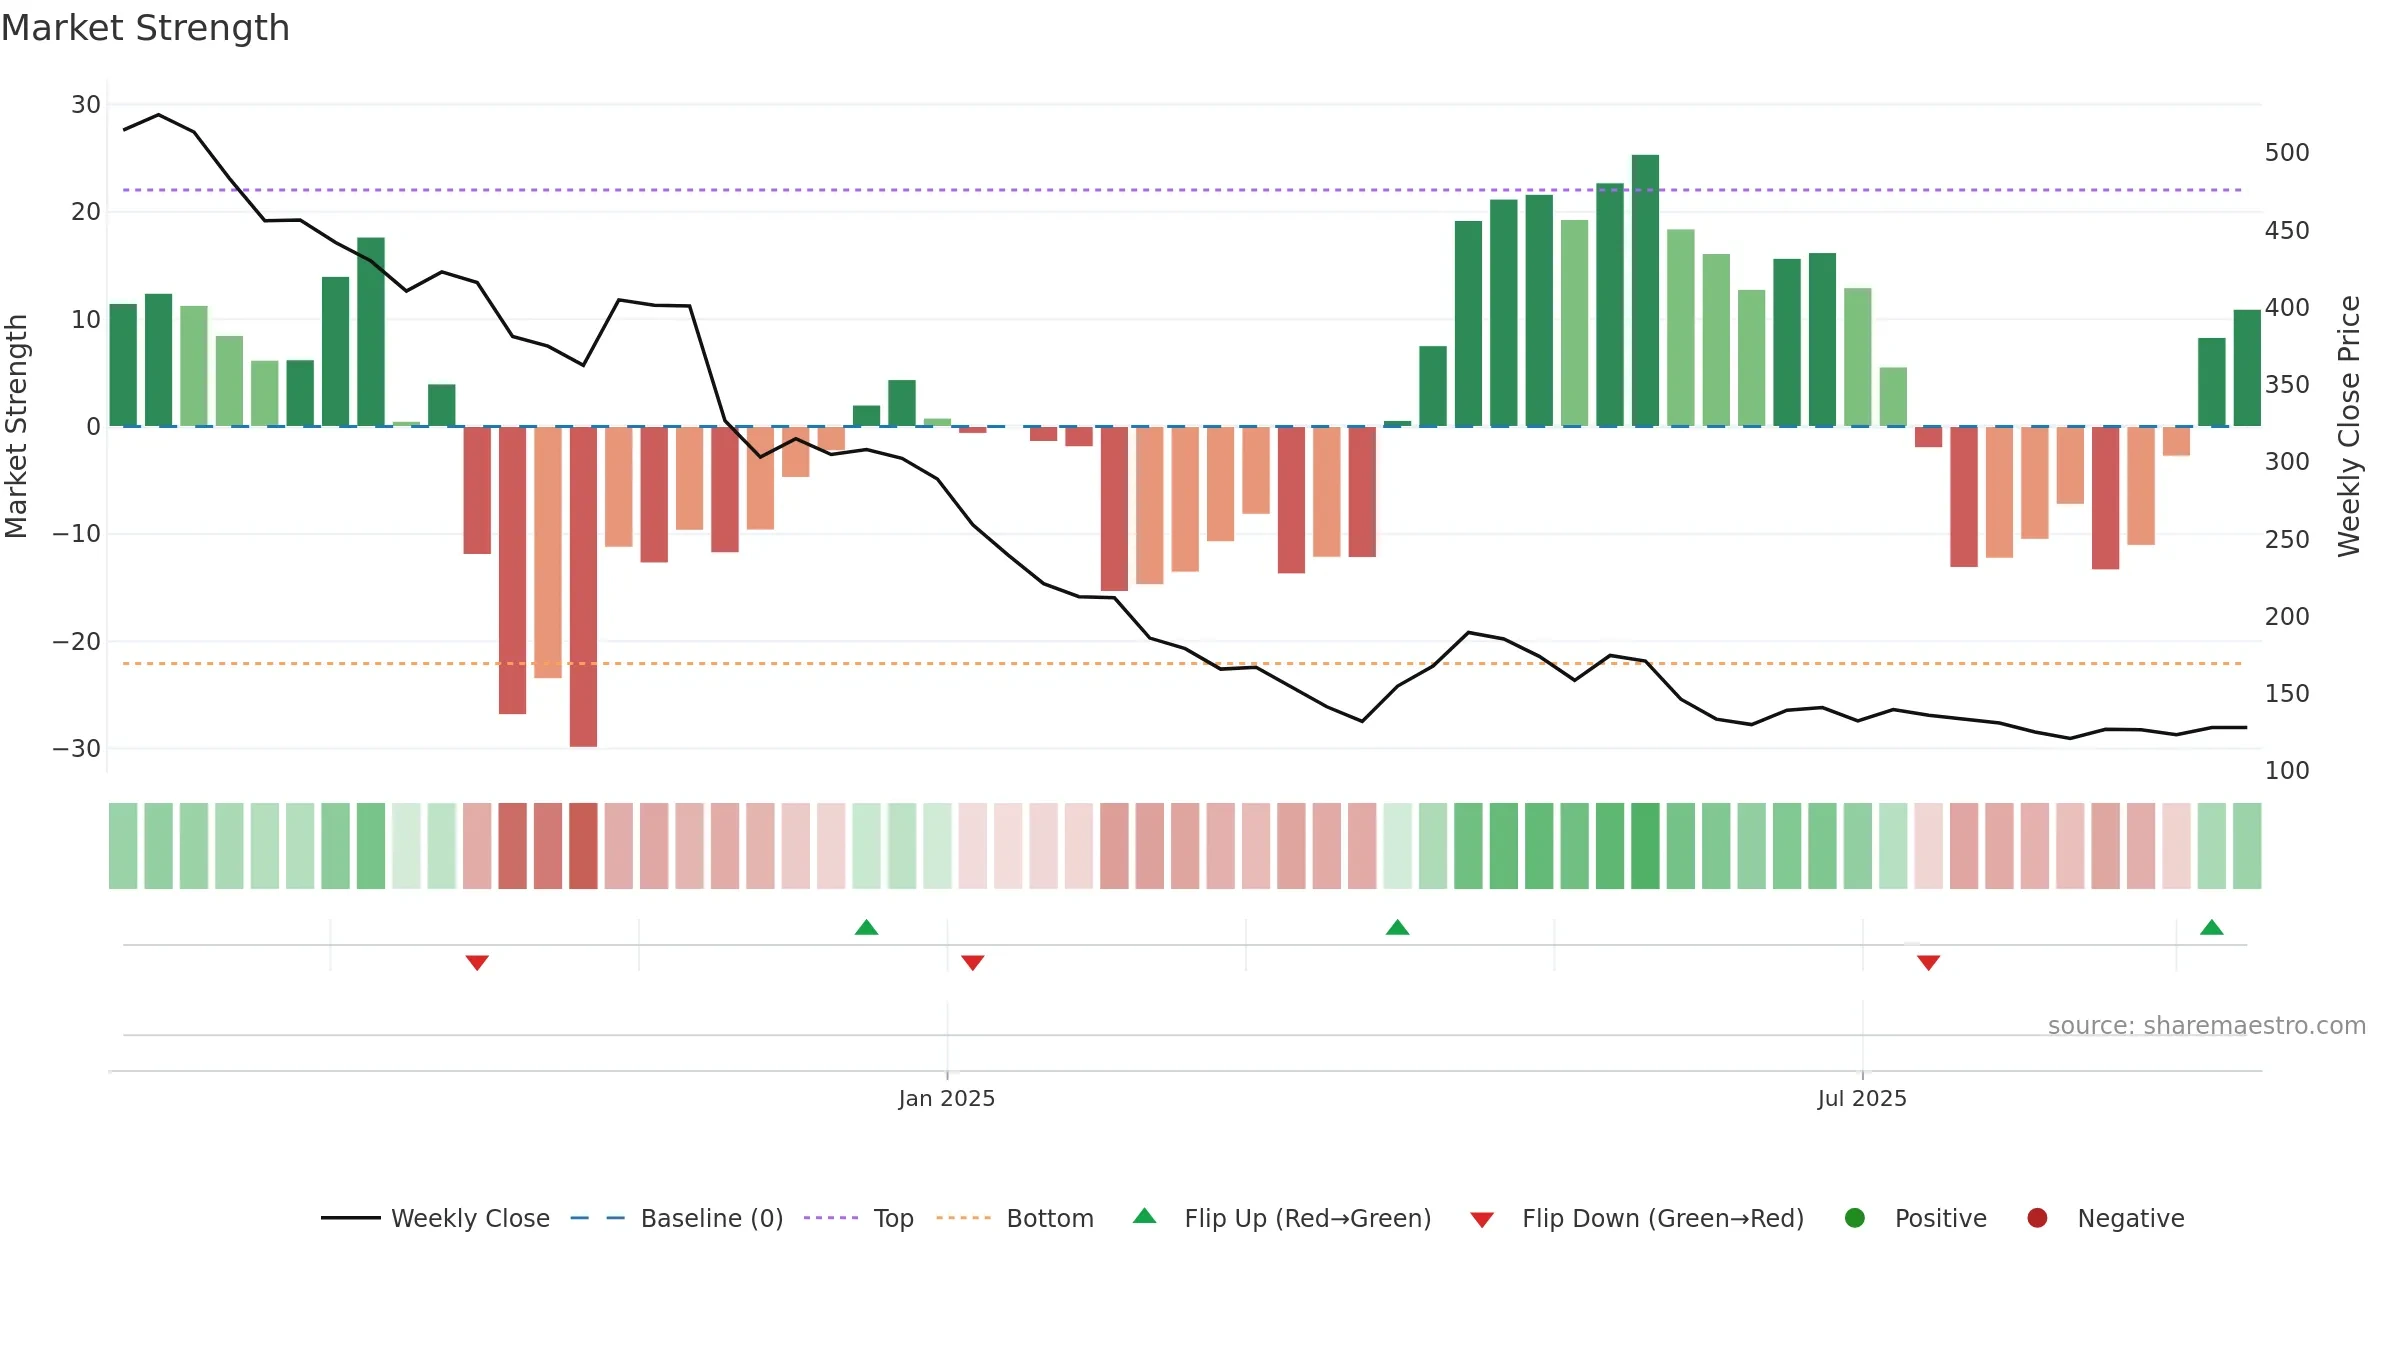This screenshot has width=2400, height=1350.
Task: Click the 30 tick on left axis
Action: click(x=86, y=105)
